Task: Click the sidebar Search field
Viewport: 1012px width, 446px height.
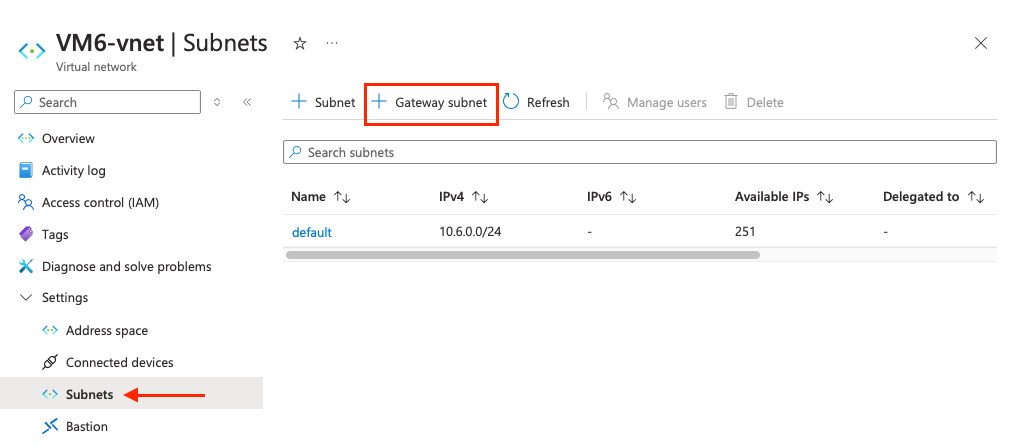Action: pyautogui.click(x=108, y=102)
